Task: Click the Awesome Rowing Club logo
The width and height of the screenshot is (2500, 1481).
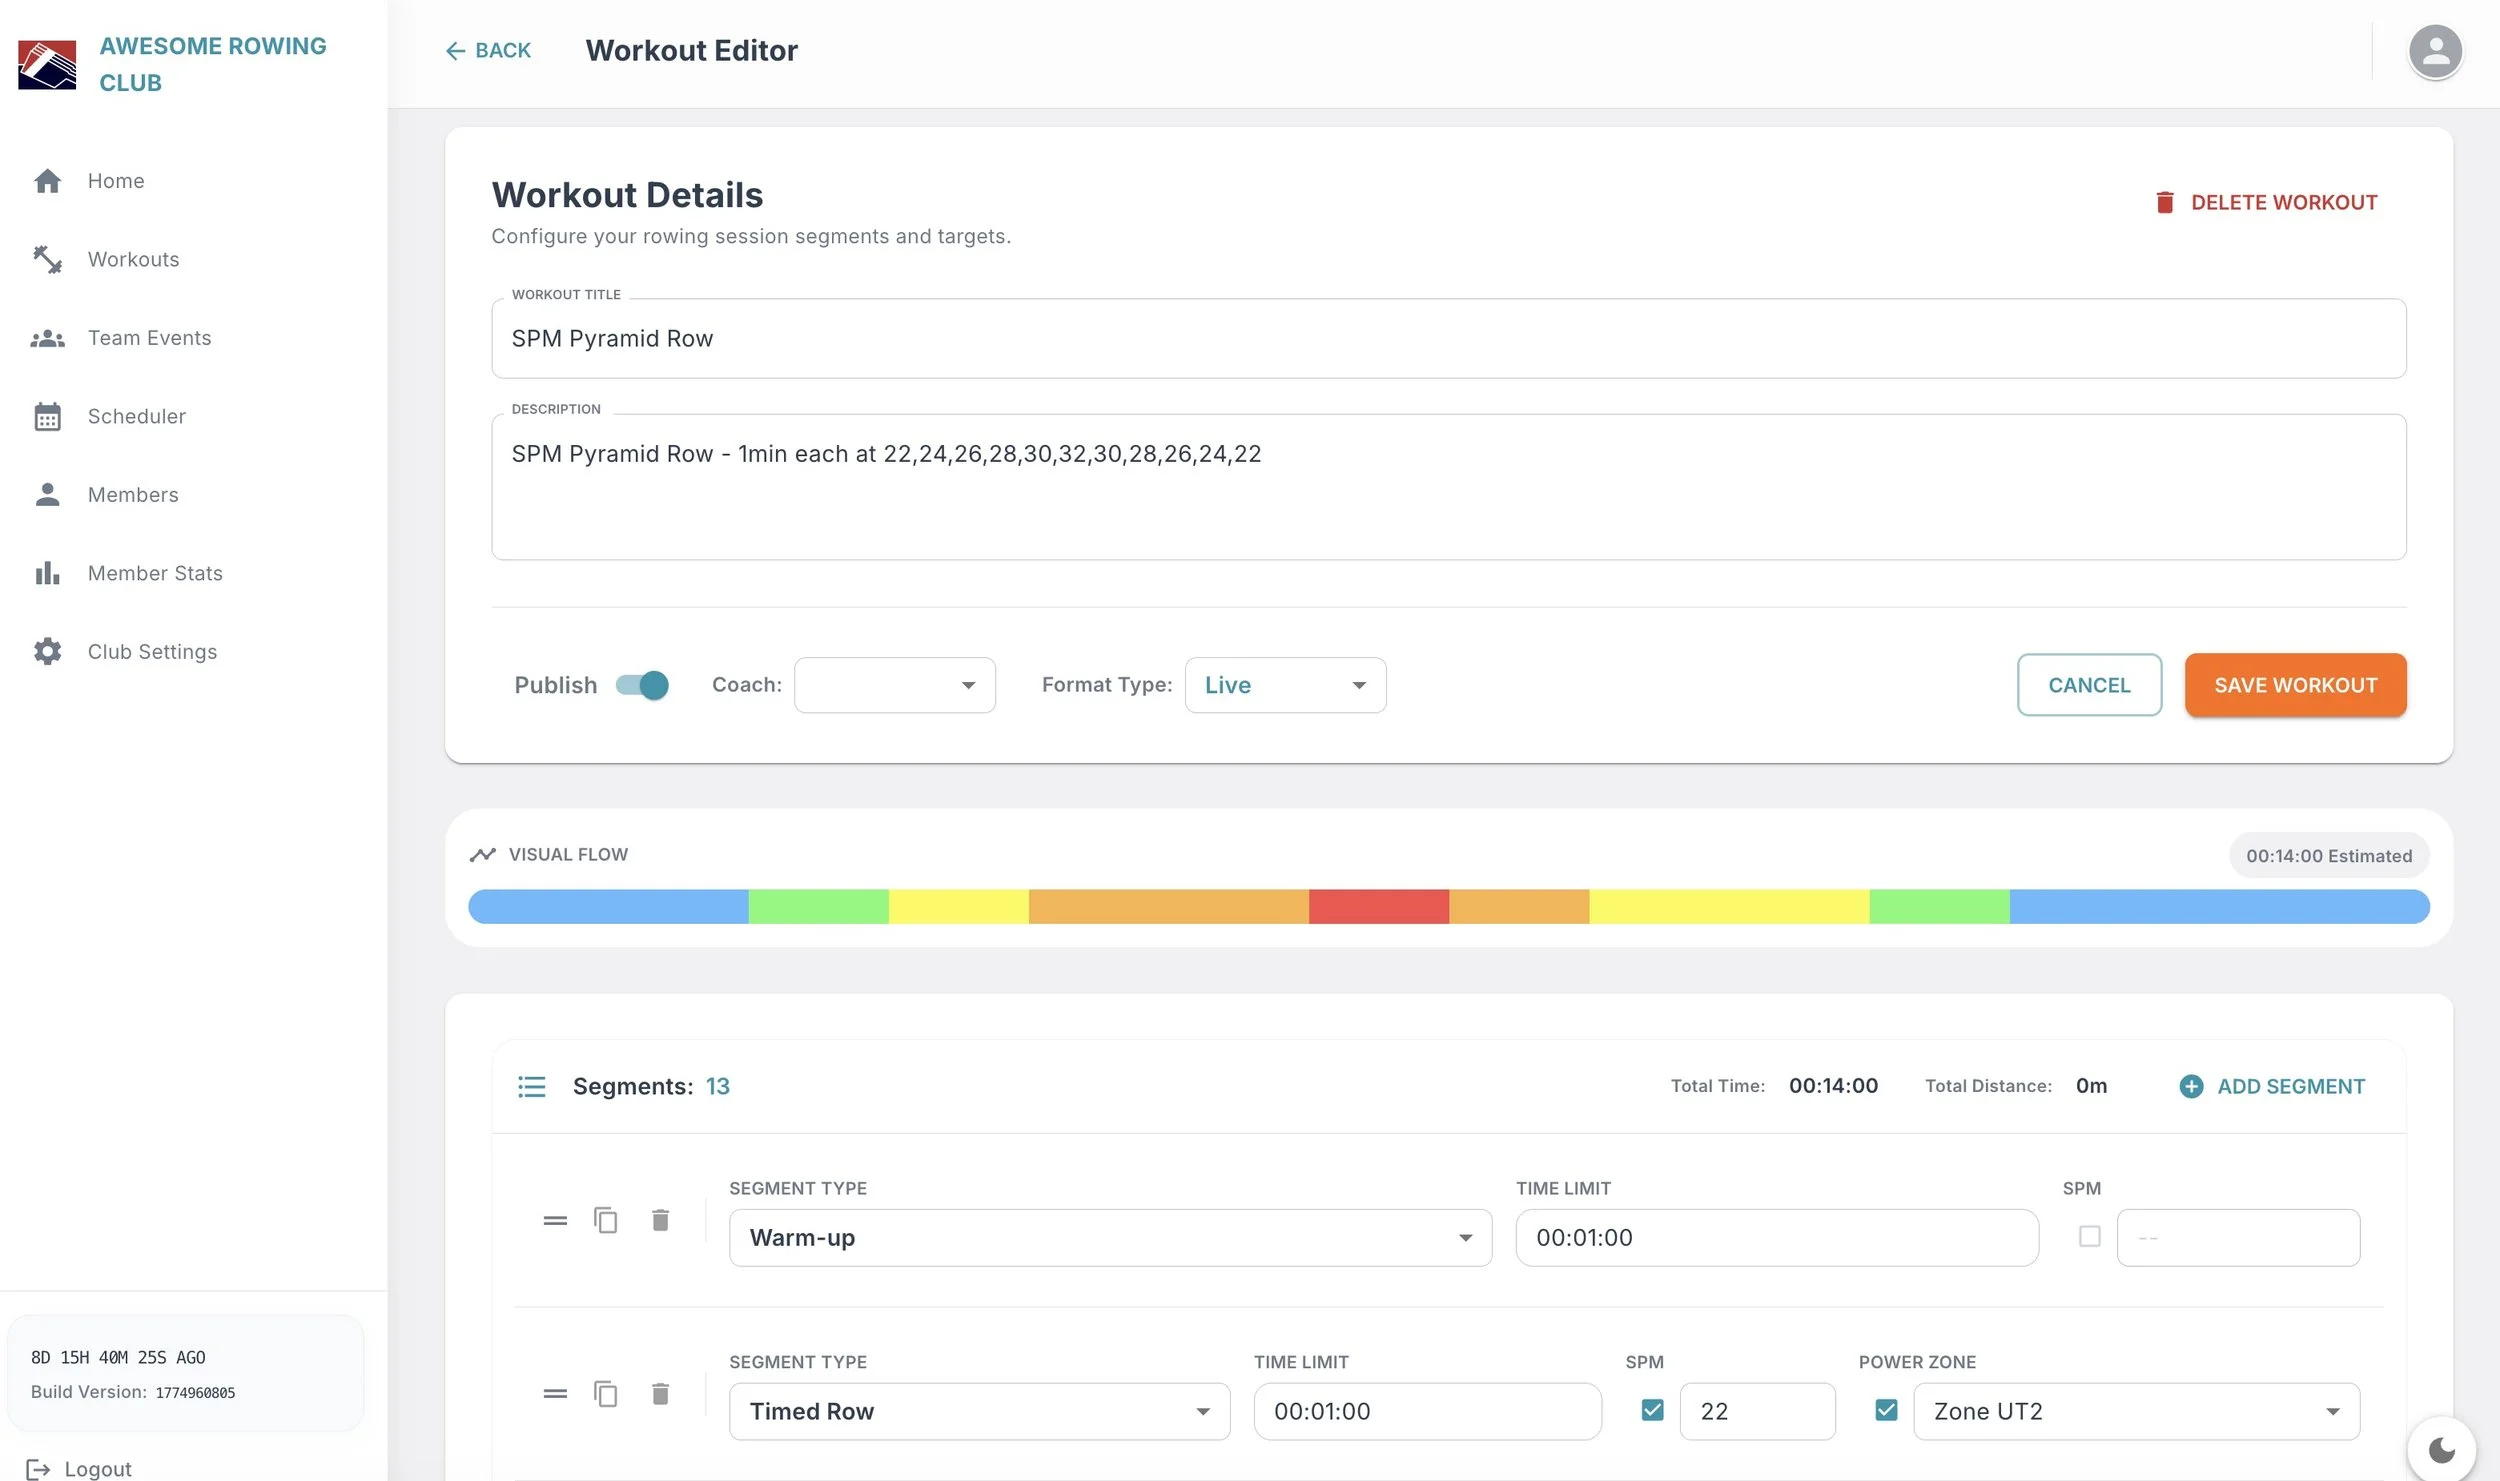Action: coord(47,64)
